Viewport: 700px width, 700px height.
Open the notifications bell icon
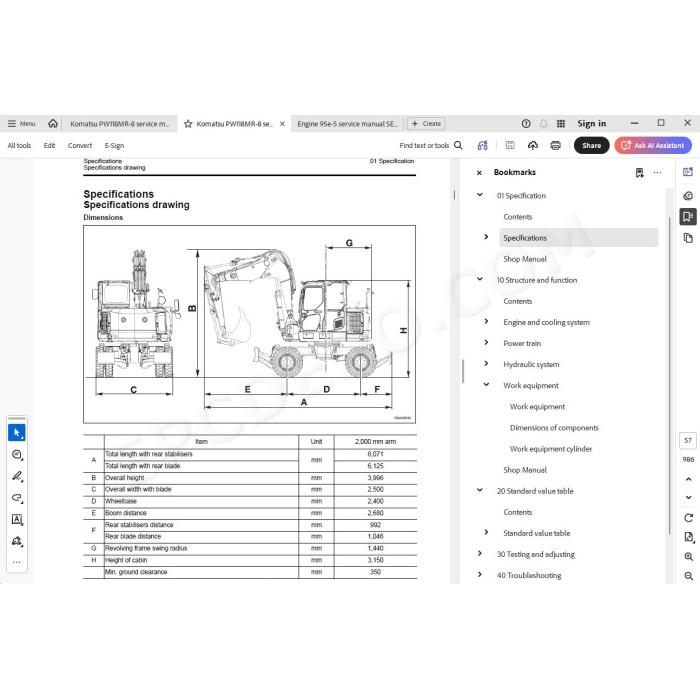[543, 124]
